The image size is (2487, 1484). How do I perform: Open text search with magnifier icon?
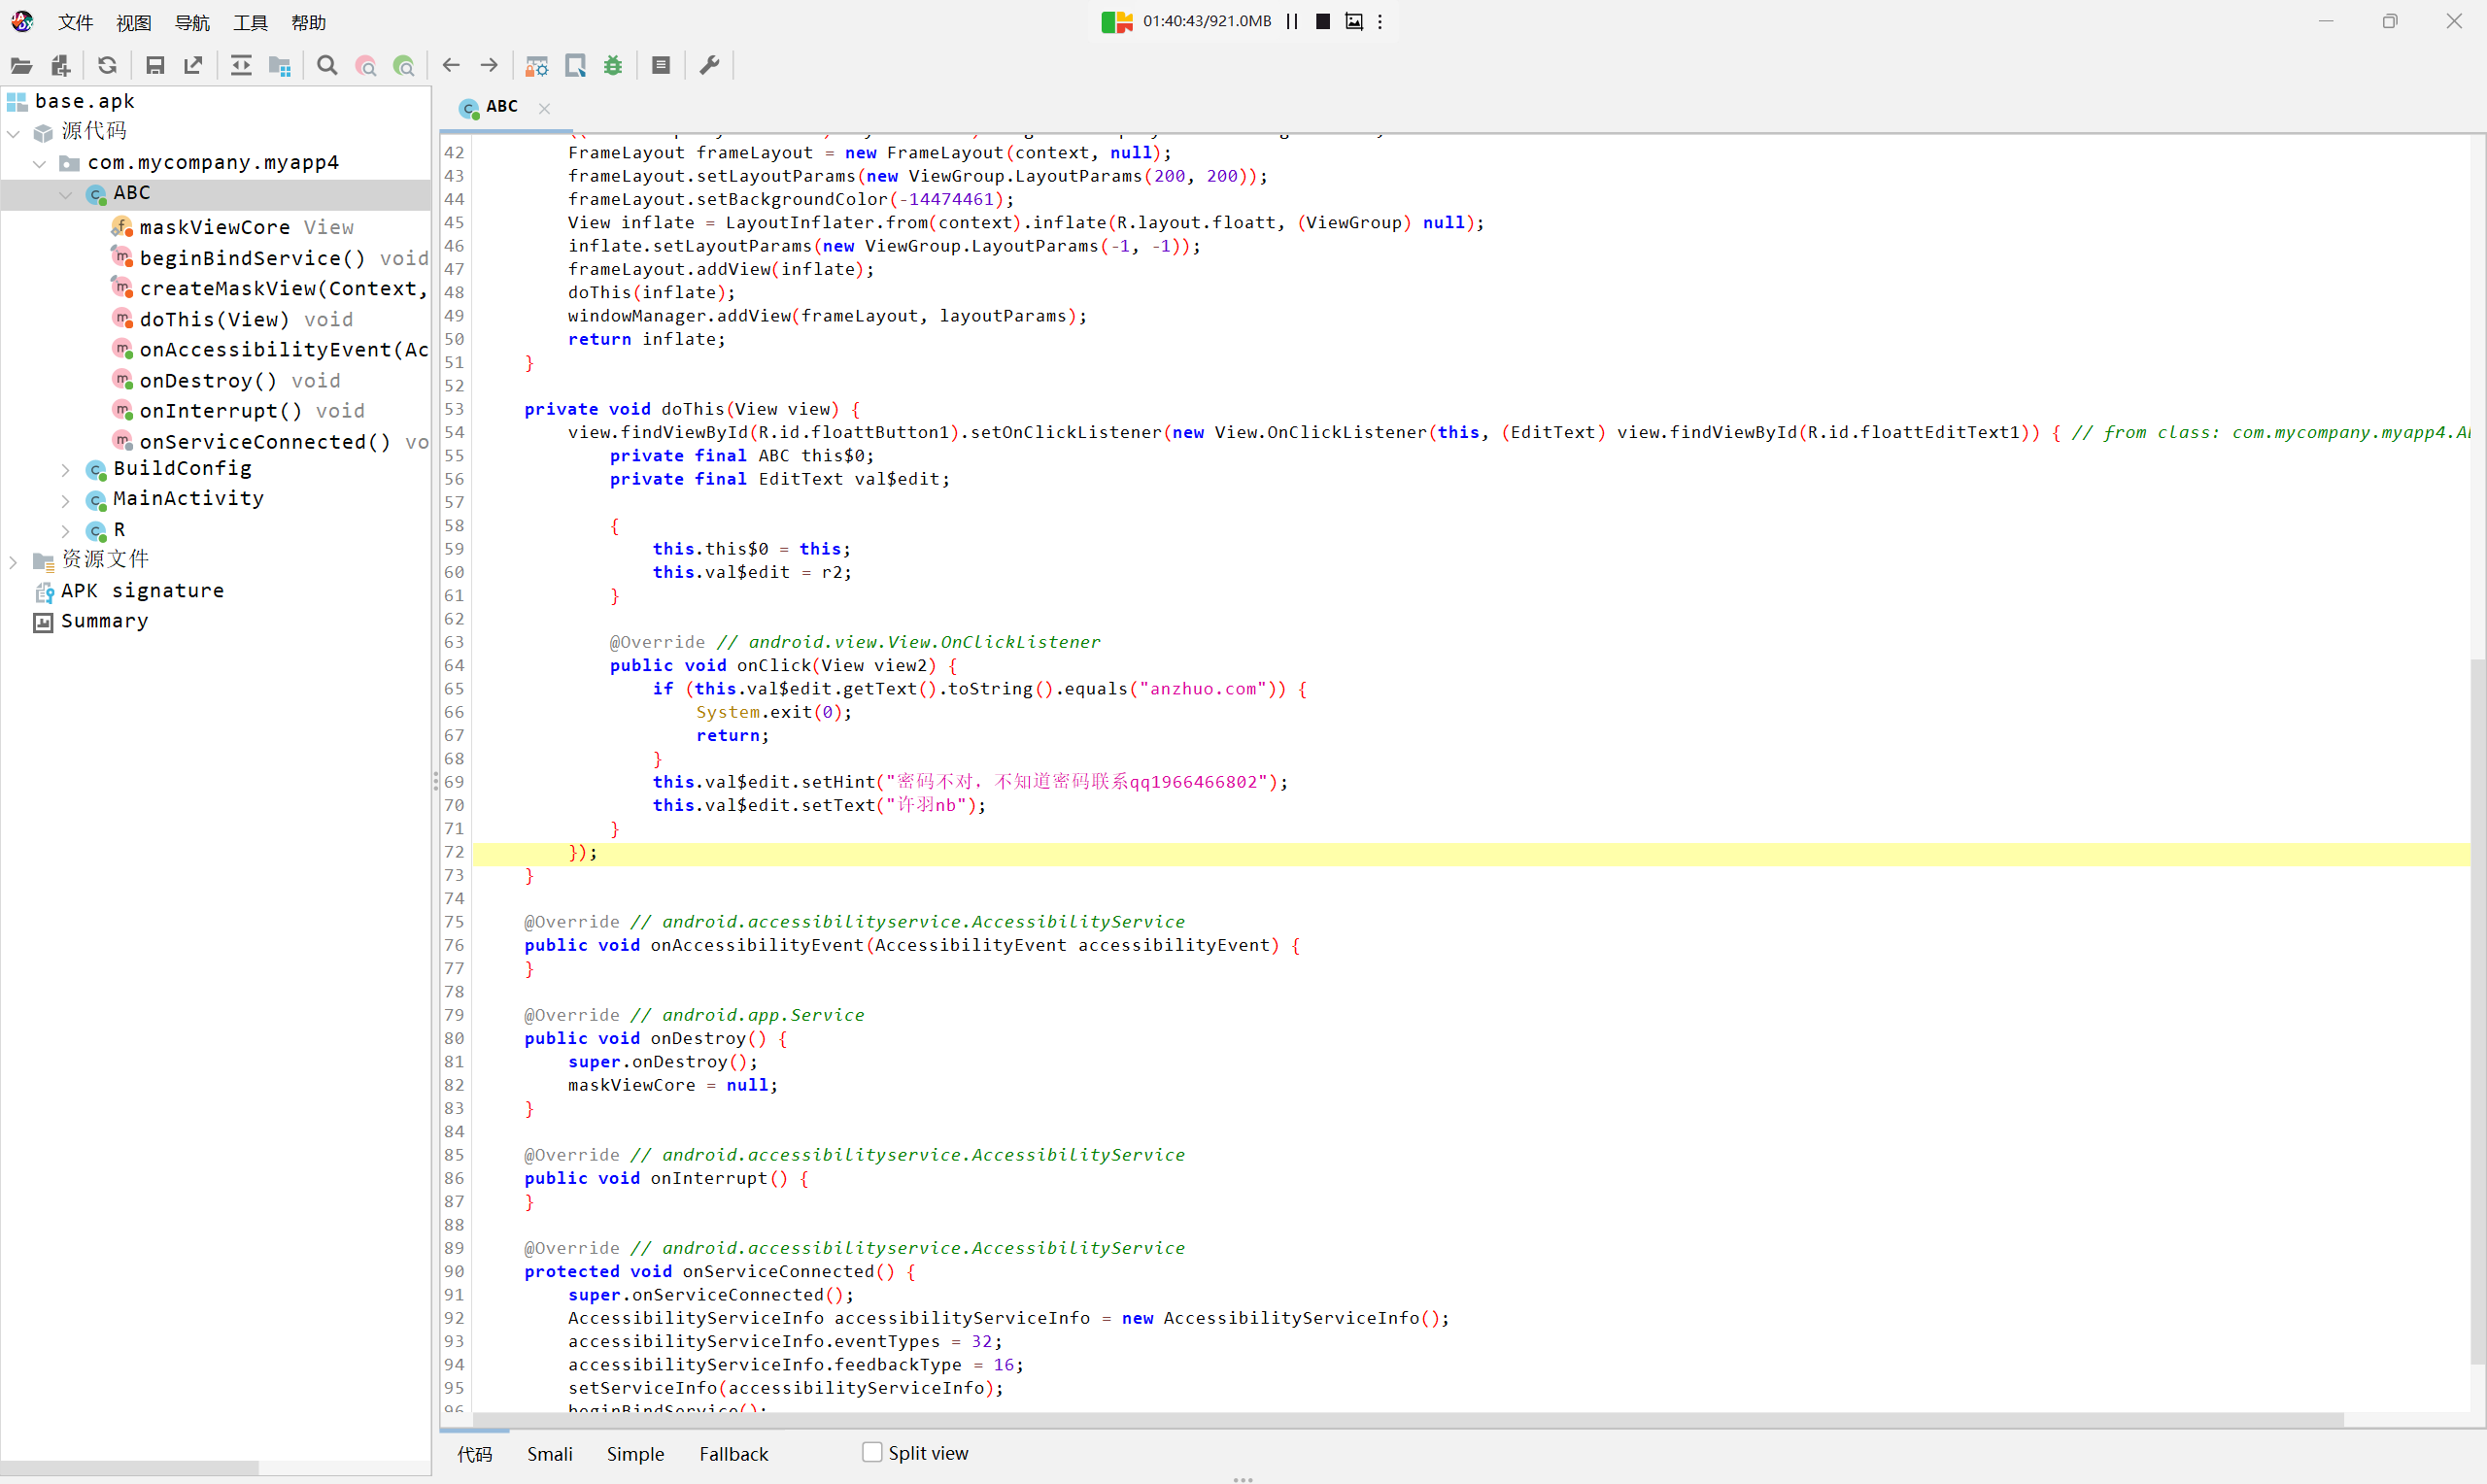(x=327, y=66)
